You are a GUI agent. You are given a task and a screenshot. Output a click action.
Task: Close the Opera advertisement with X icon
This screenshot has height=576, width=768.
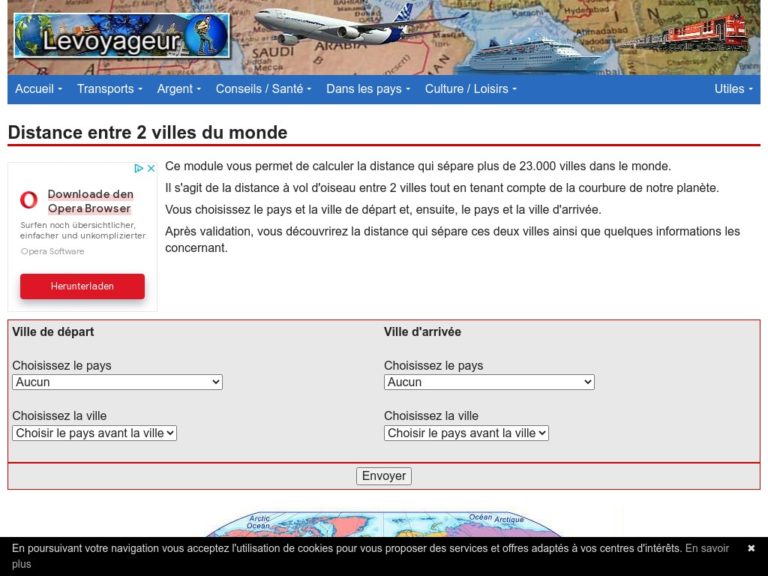point(151,168)
